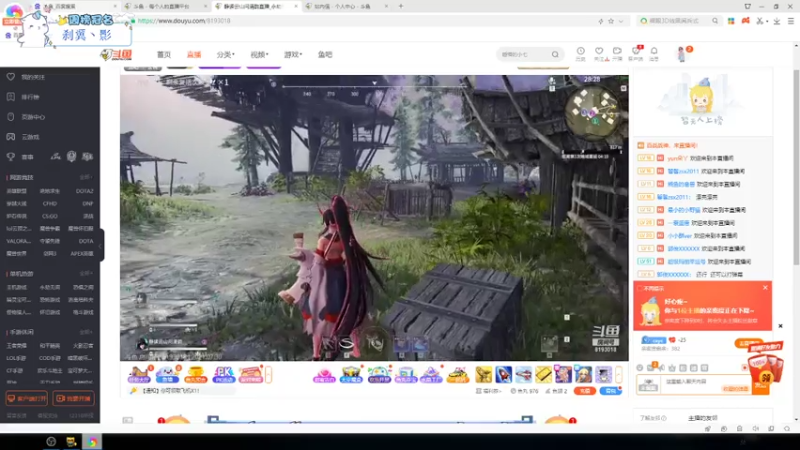Open the 鱼吧 forum navigation item
The height and width of the screenshot is (450, 800).
coord(325,55)
